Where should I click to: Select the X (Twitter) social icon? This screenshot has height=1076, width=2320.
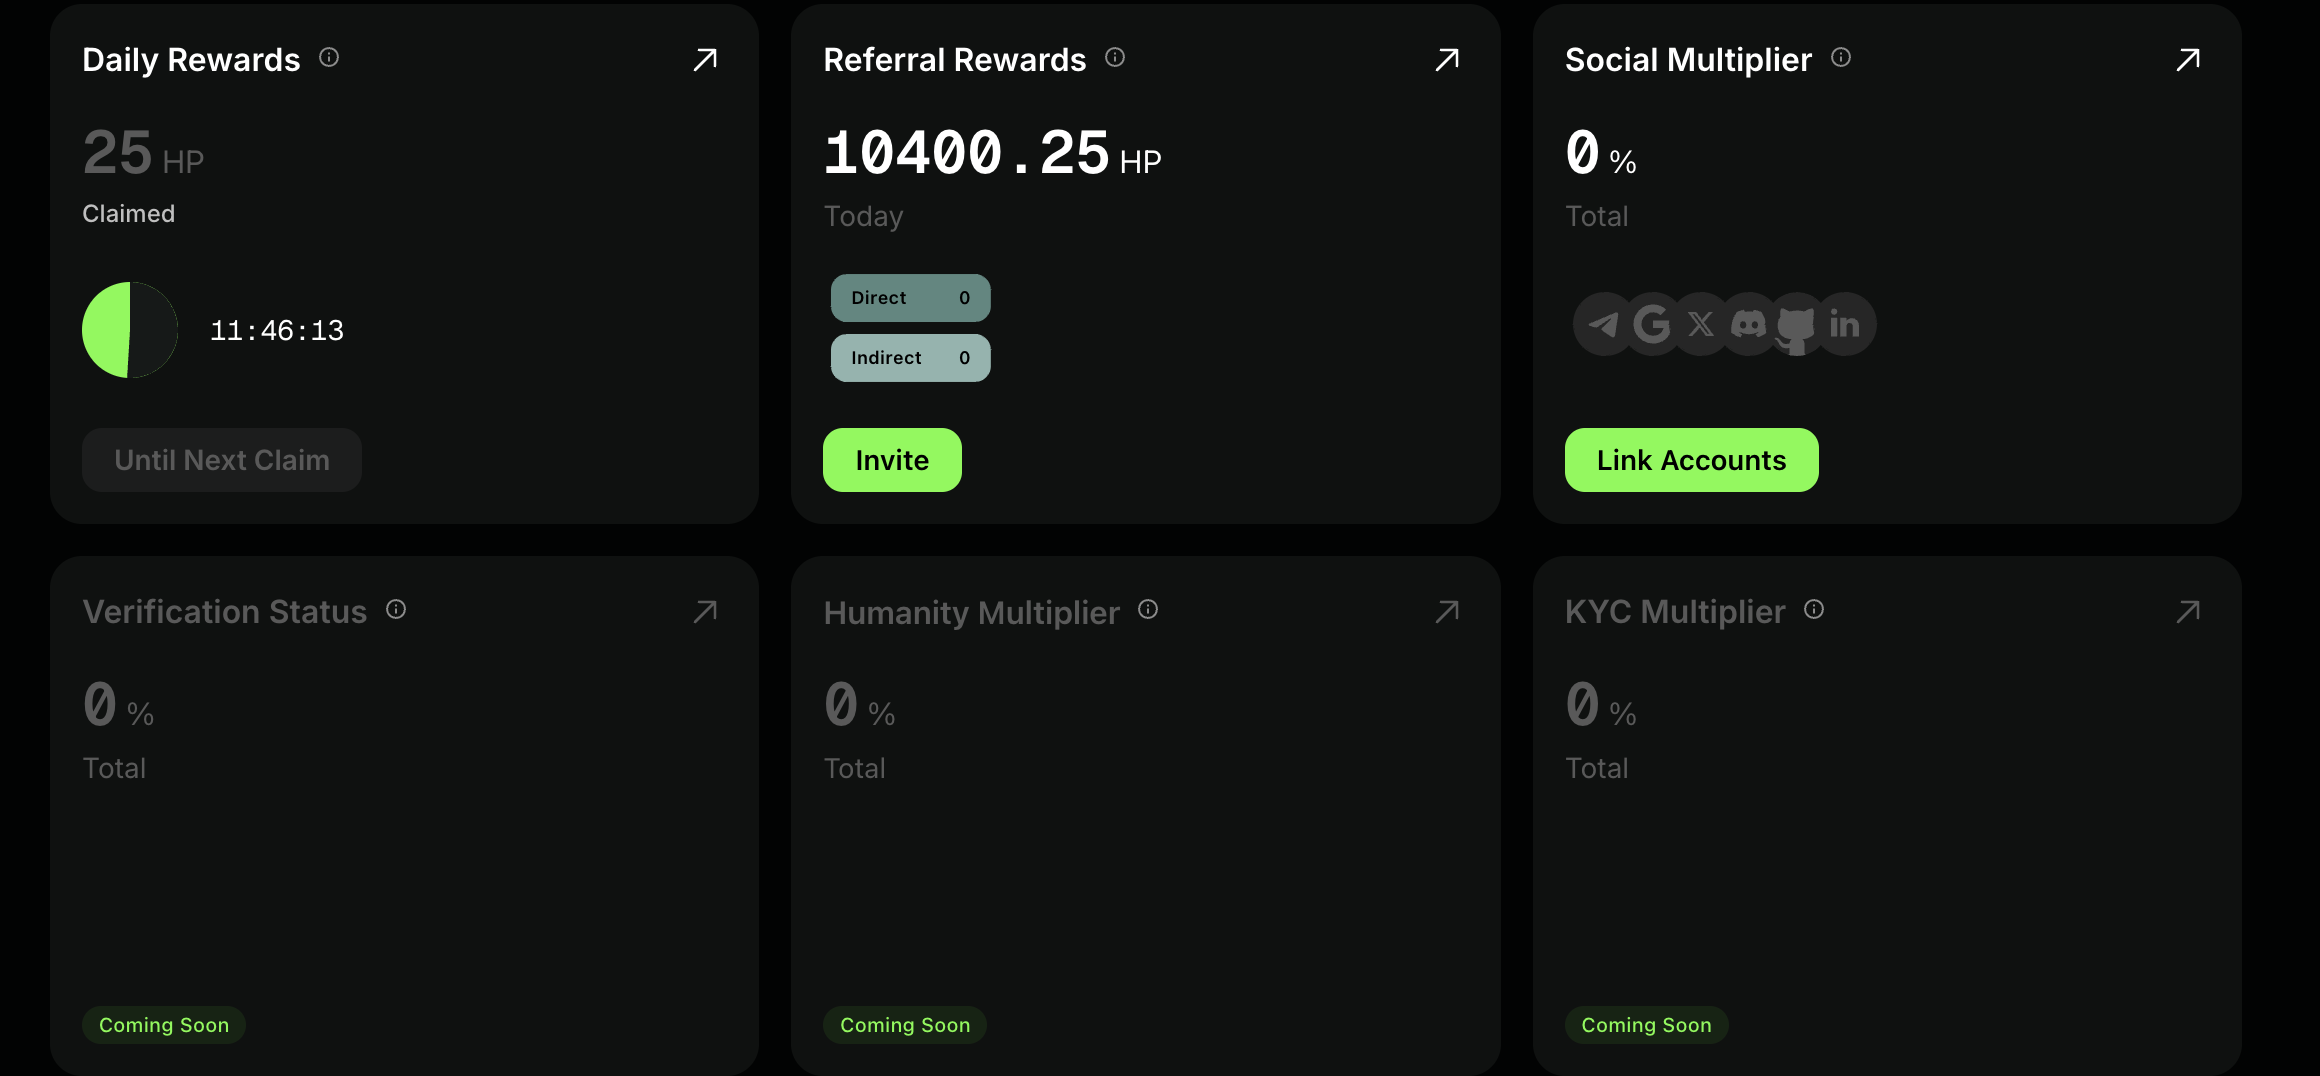pos(1700,324)
